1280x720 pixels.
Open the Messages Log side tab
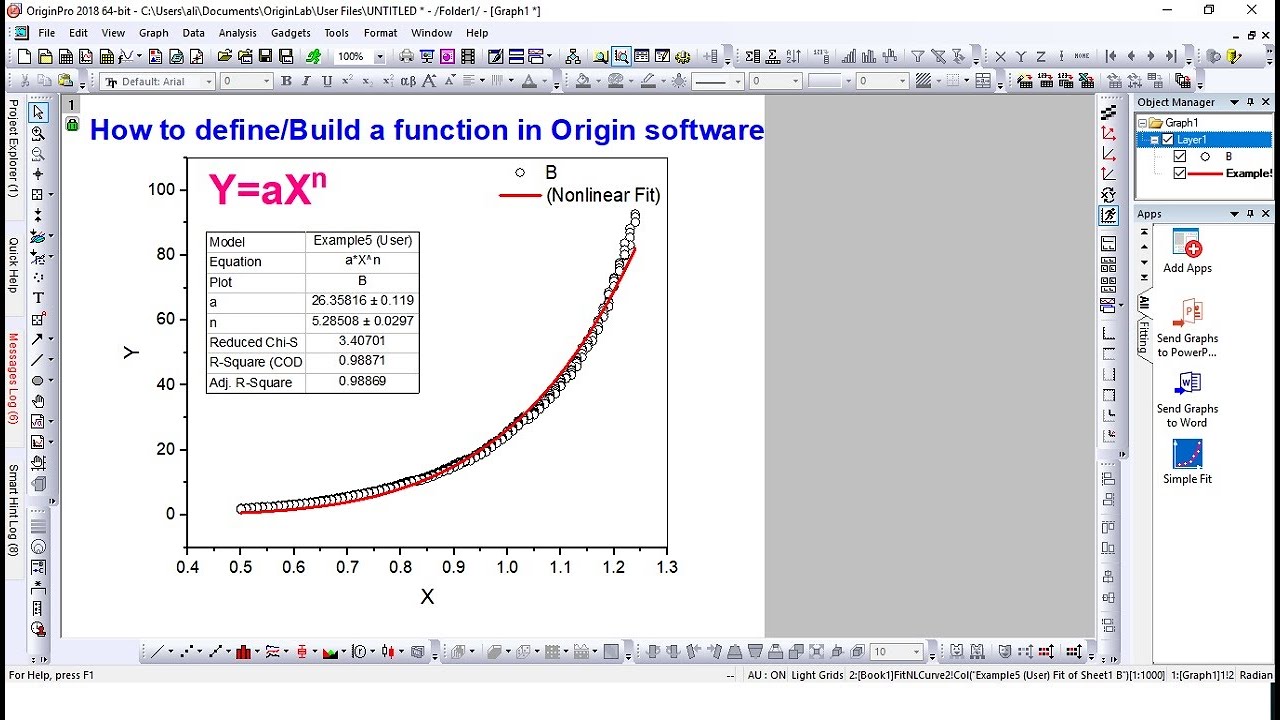pyautogui.click(x=13, y=378)
